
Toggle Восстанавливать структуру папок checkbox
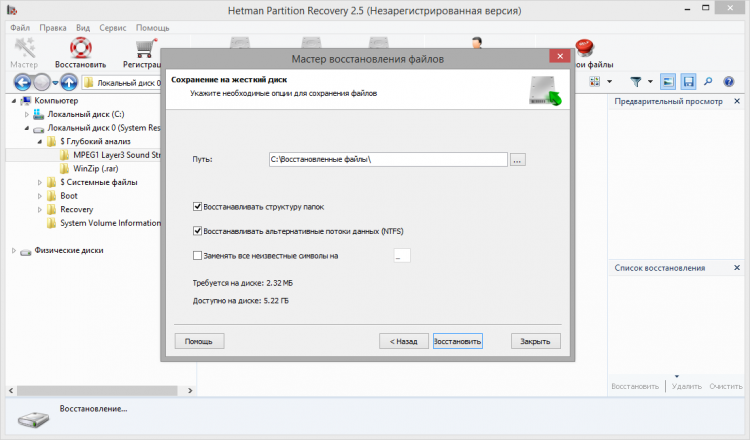(x=197, y=207)
